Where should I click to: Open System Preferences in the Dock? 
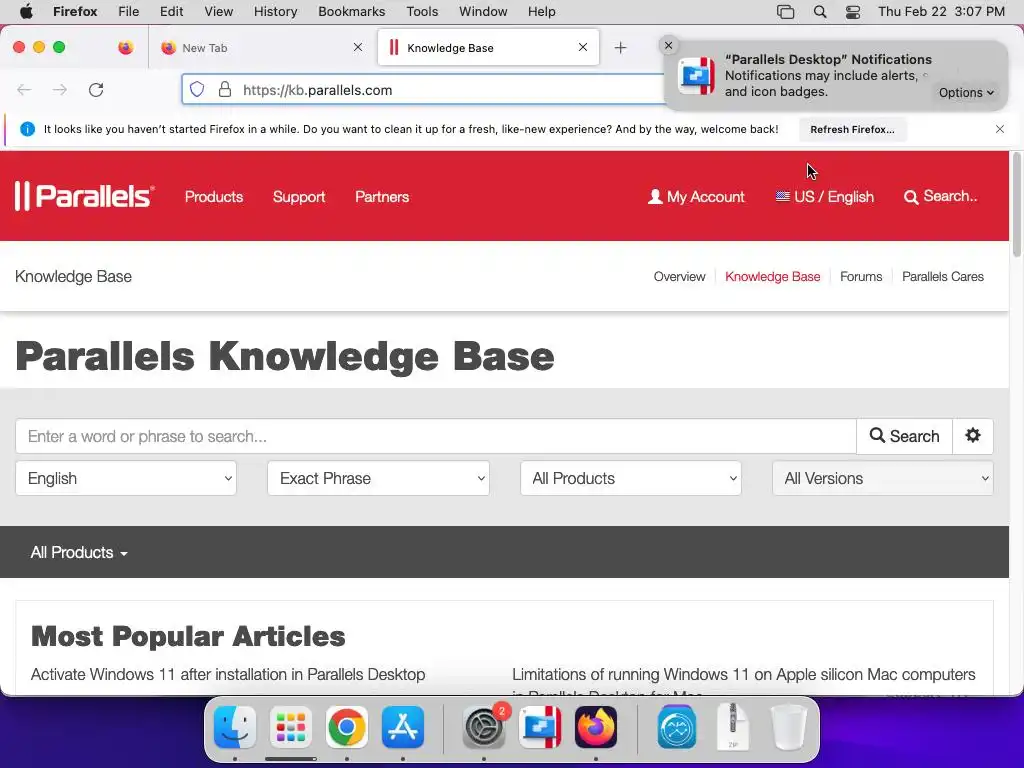483,727
